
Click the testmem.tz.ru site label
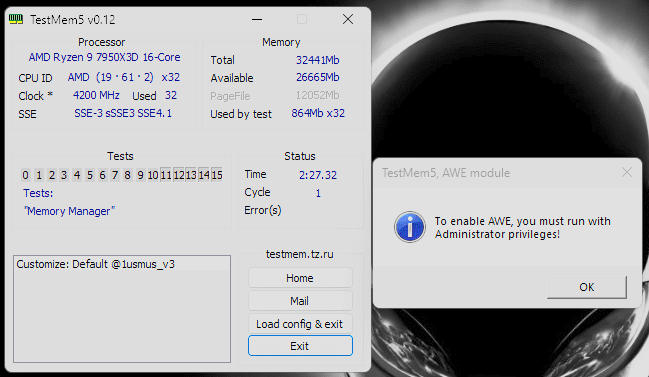(x=300, y=254)
